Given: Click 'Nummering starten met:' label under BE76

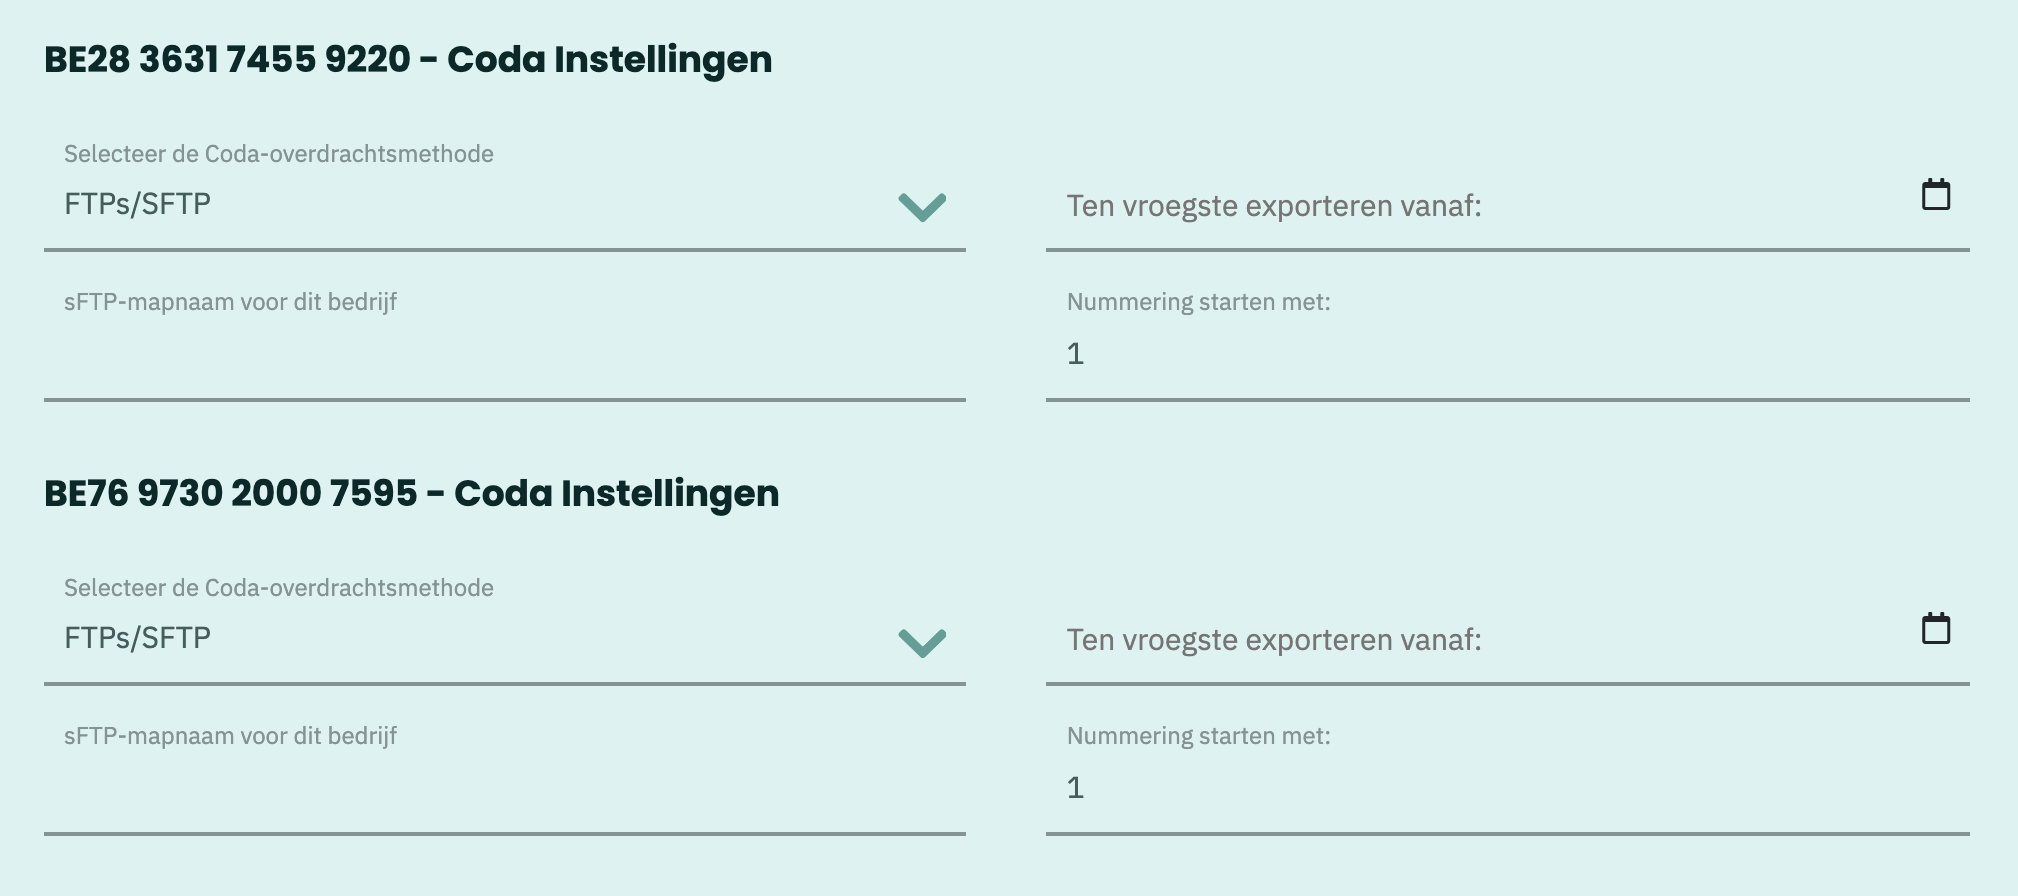Looking at the screenshot, I should point(1199,736).
